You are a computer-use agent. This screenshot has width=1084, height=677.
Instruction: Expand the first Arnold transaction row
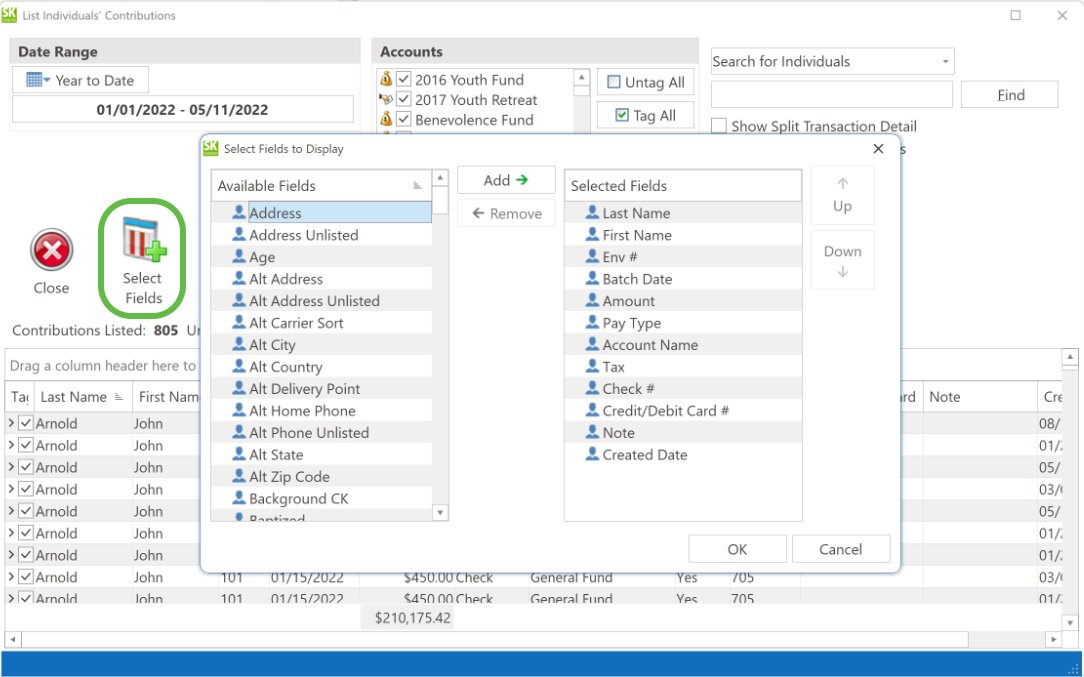(x=11, y=423)
